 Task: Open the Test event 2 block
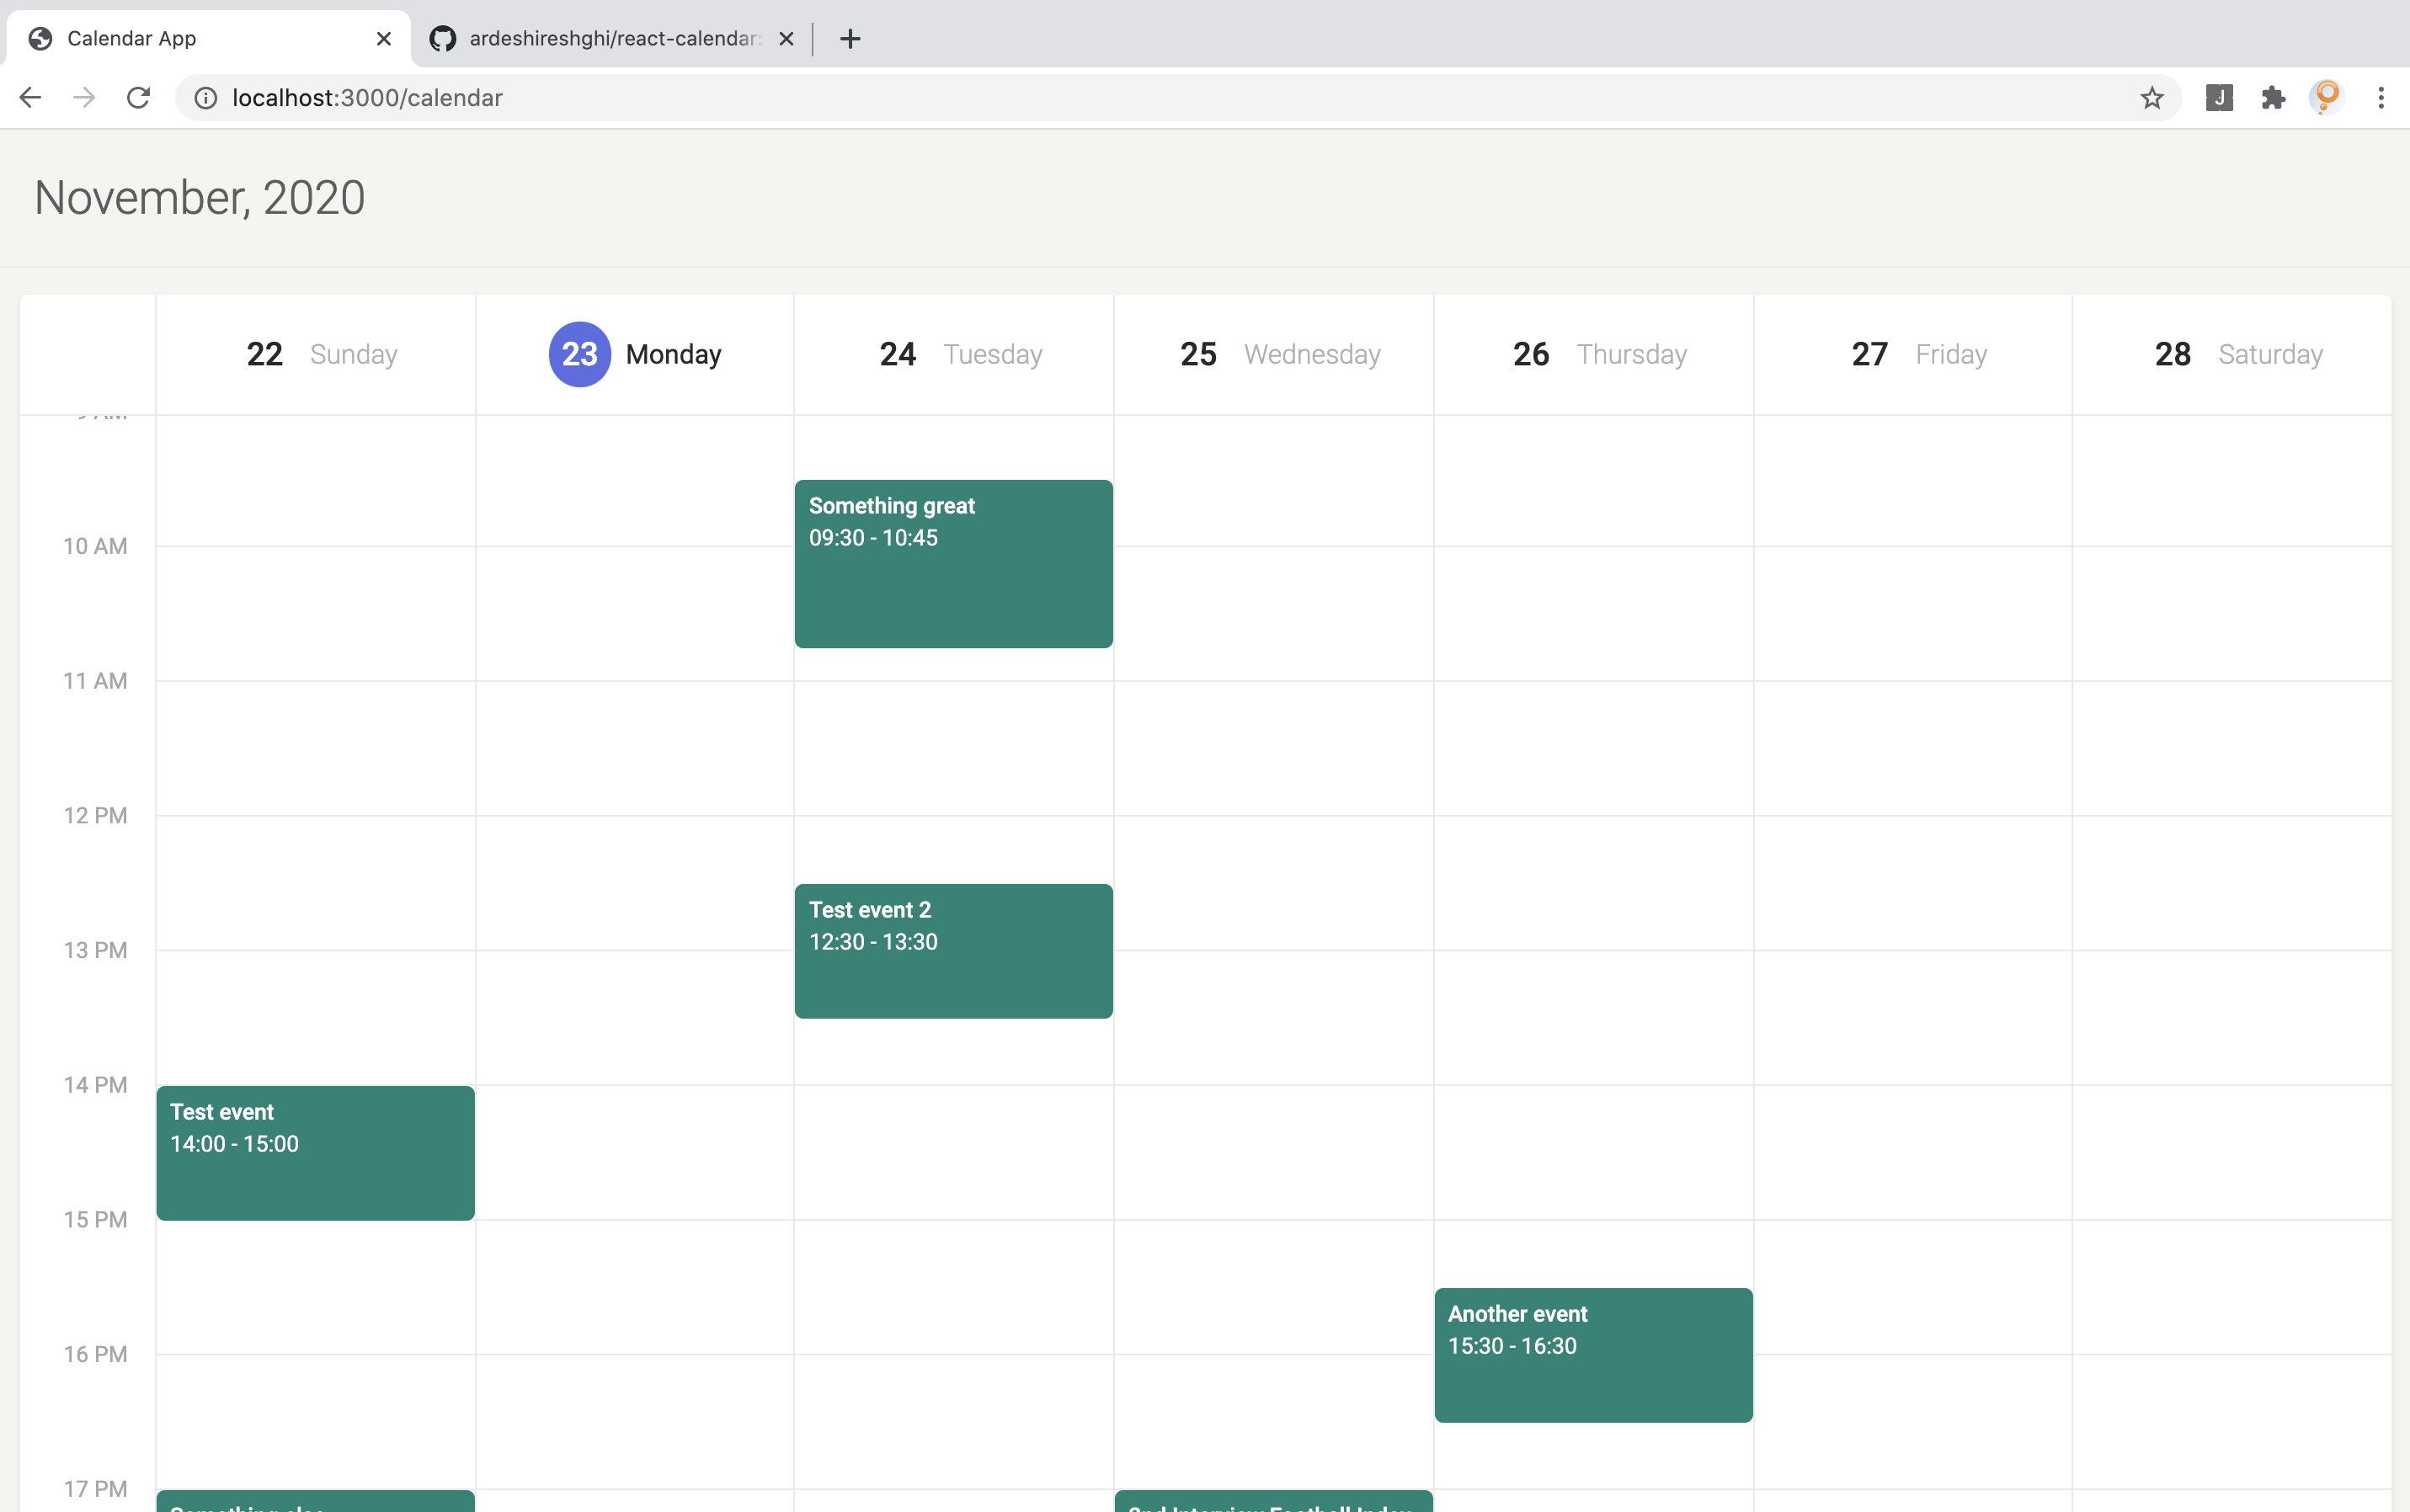click(953, 950)
